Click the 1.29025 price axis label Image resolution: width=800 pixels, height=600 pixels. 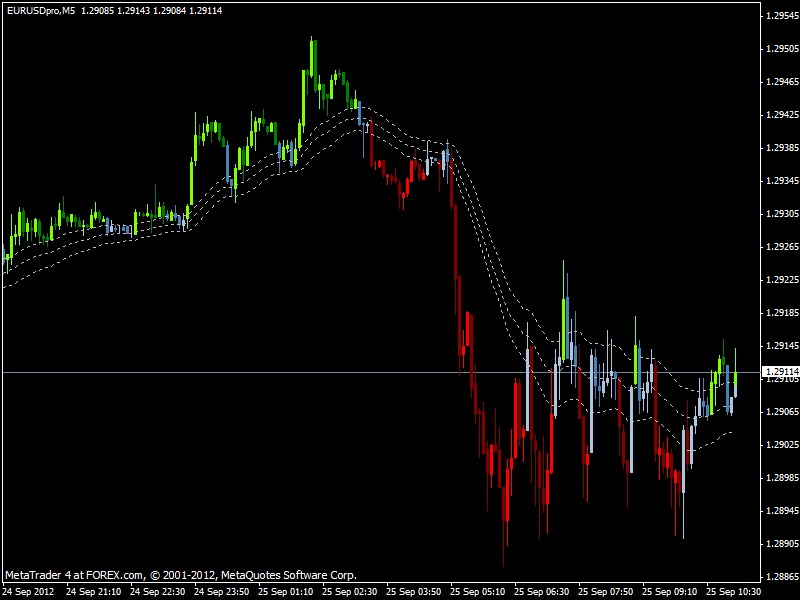pyautogui.click(x=782, y=445)
